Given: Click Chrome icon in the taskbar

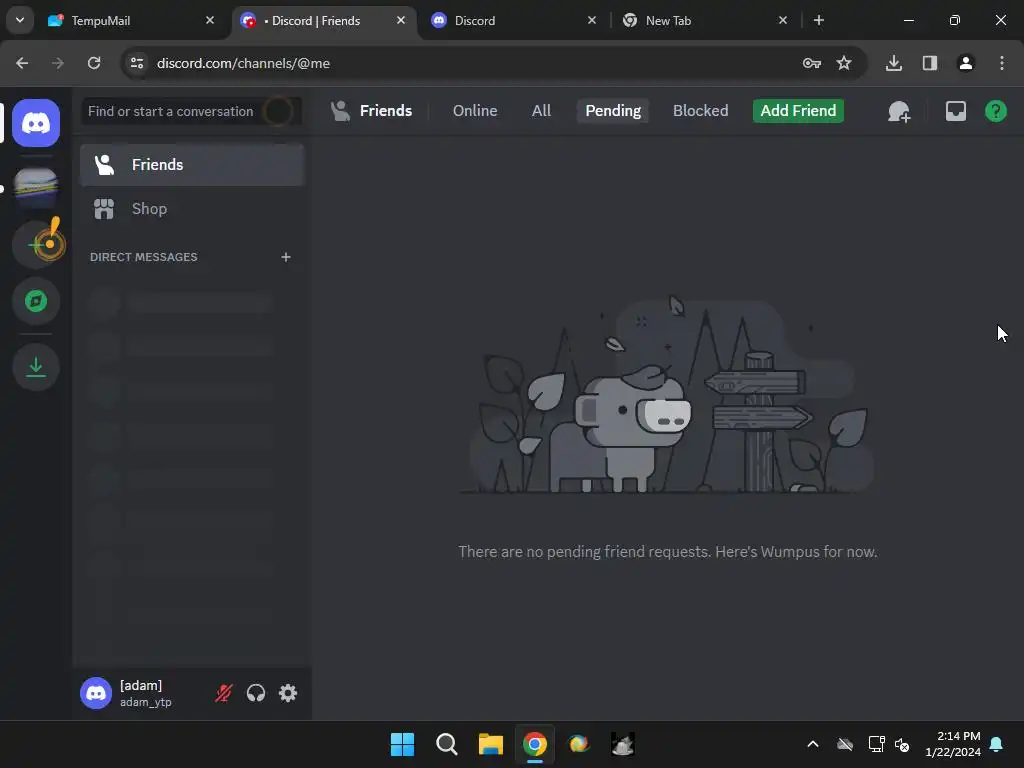Looking at the screenshot, I should click(x=534, y=744).
